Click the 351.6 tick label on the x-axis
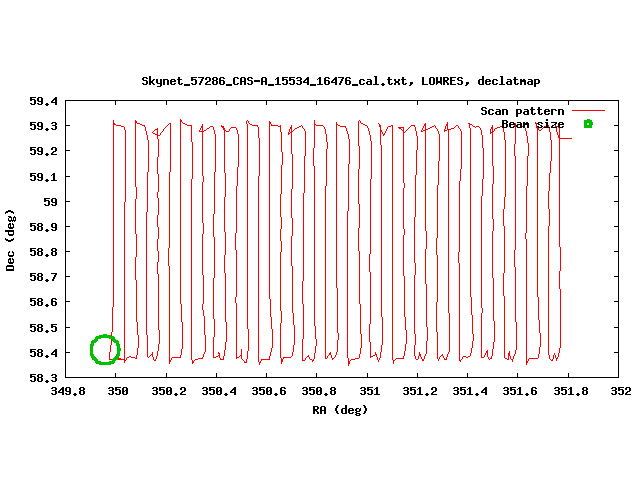This screenshot has height=480, width=640. click(520, 393)
